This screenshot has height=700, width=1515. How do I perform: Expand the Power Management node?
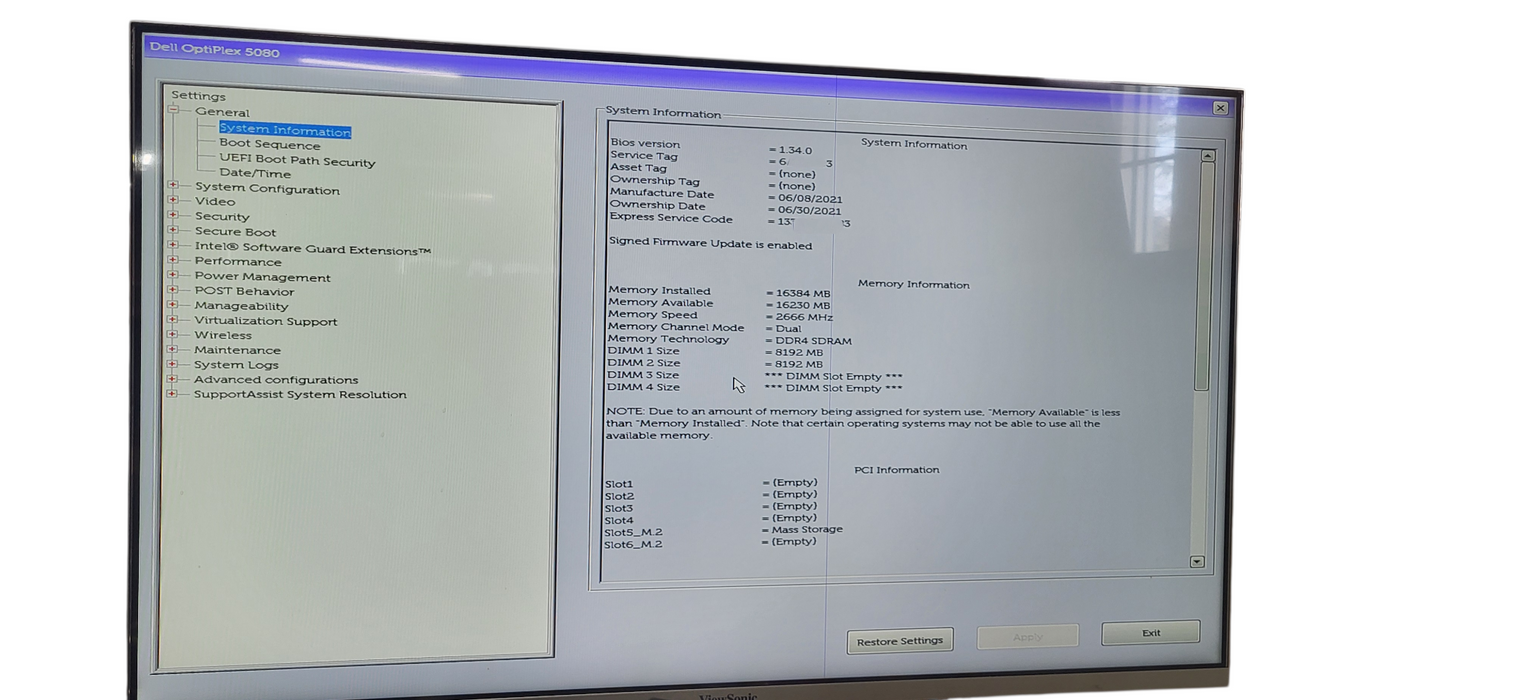tap(173, 275)
